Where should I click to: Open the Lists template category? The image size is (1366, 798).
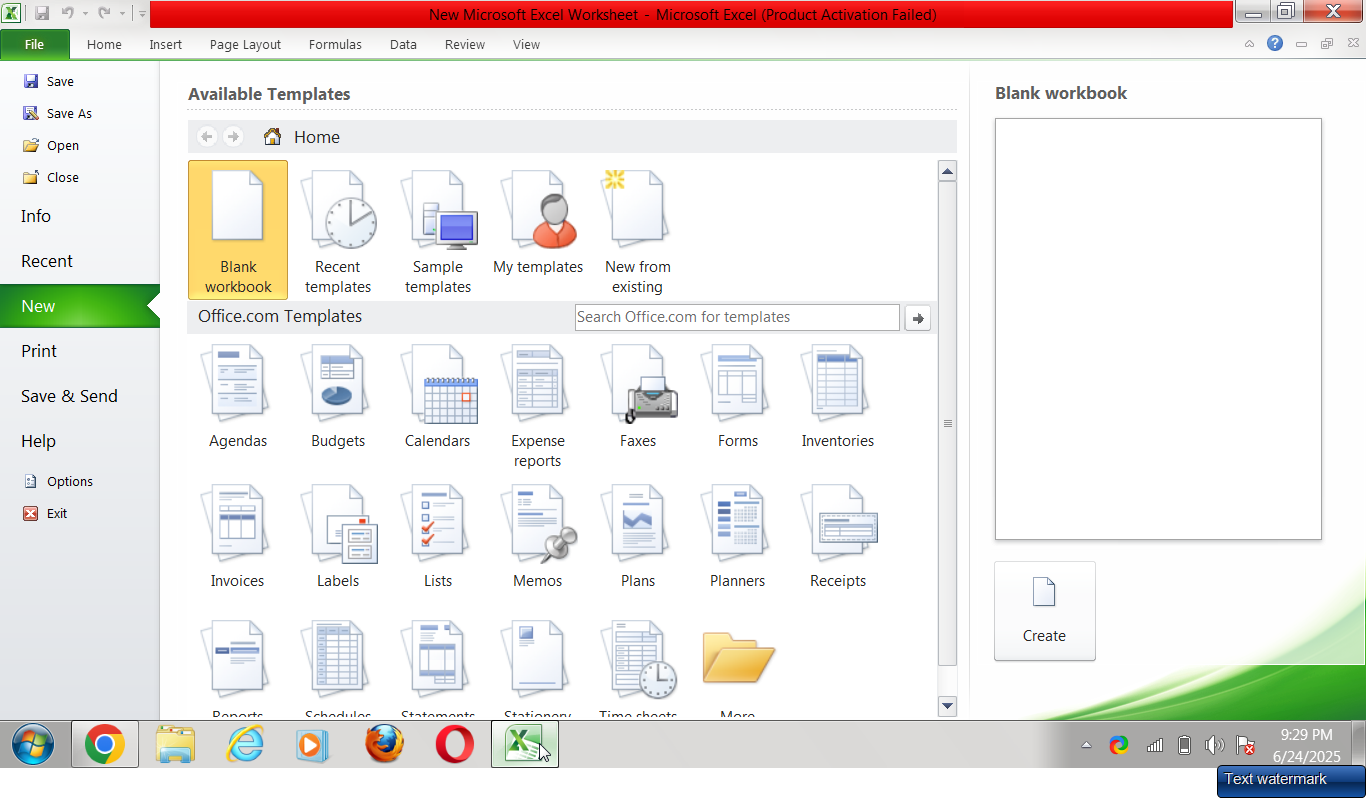(438, 536)
